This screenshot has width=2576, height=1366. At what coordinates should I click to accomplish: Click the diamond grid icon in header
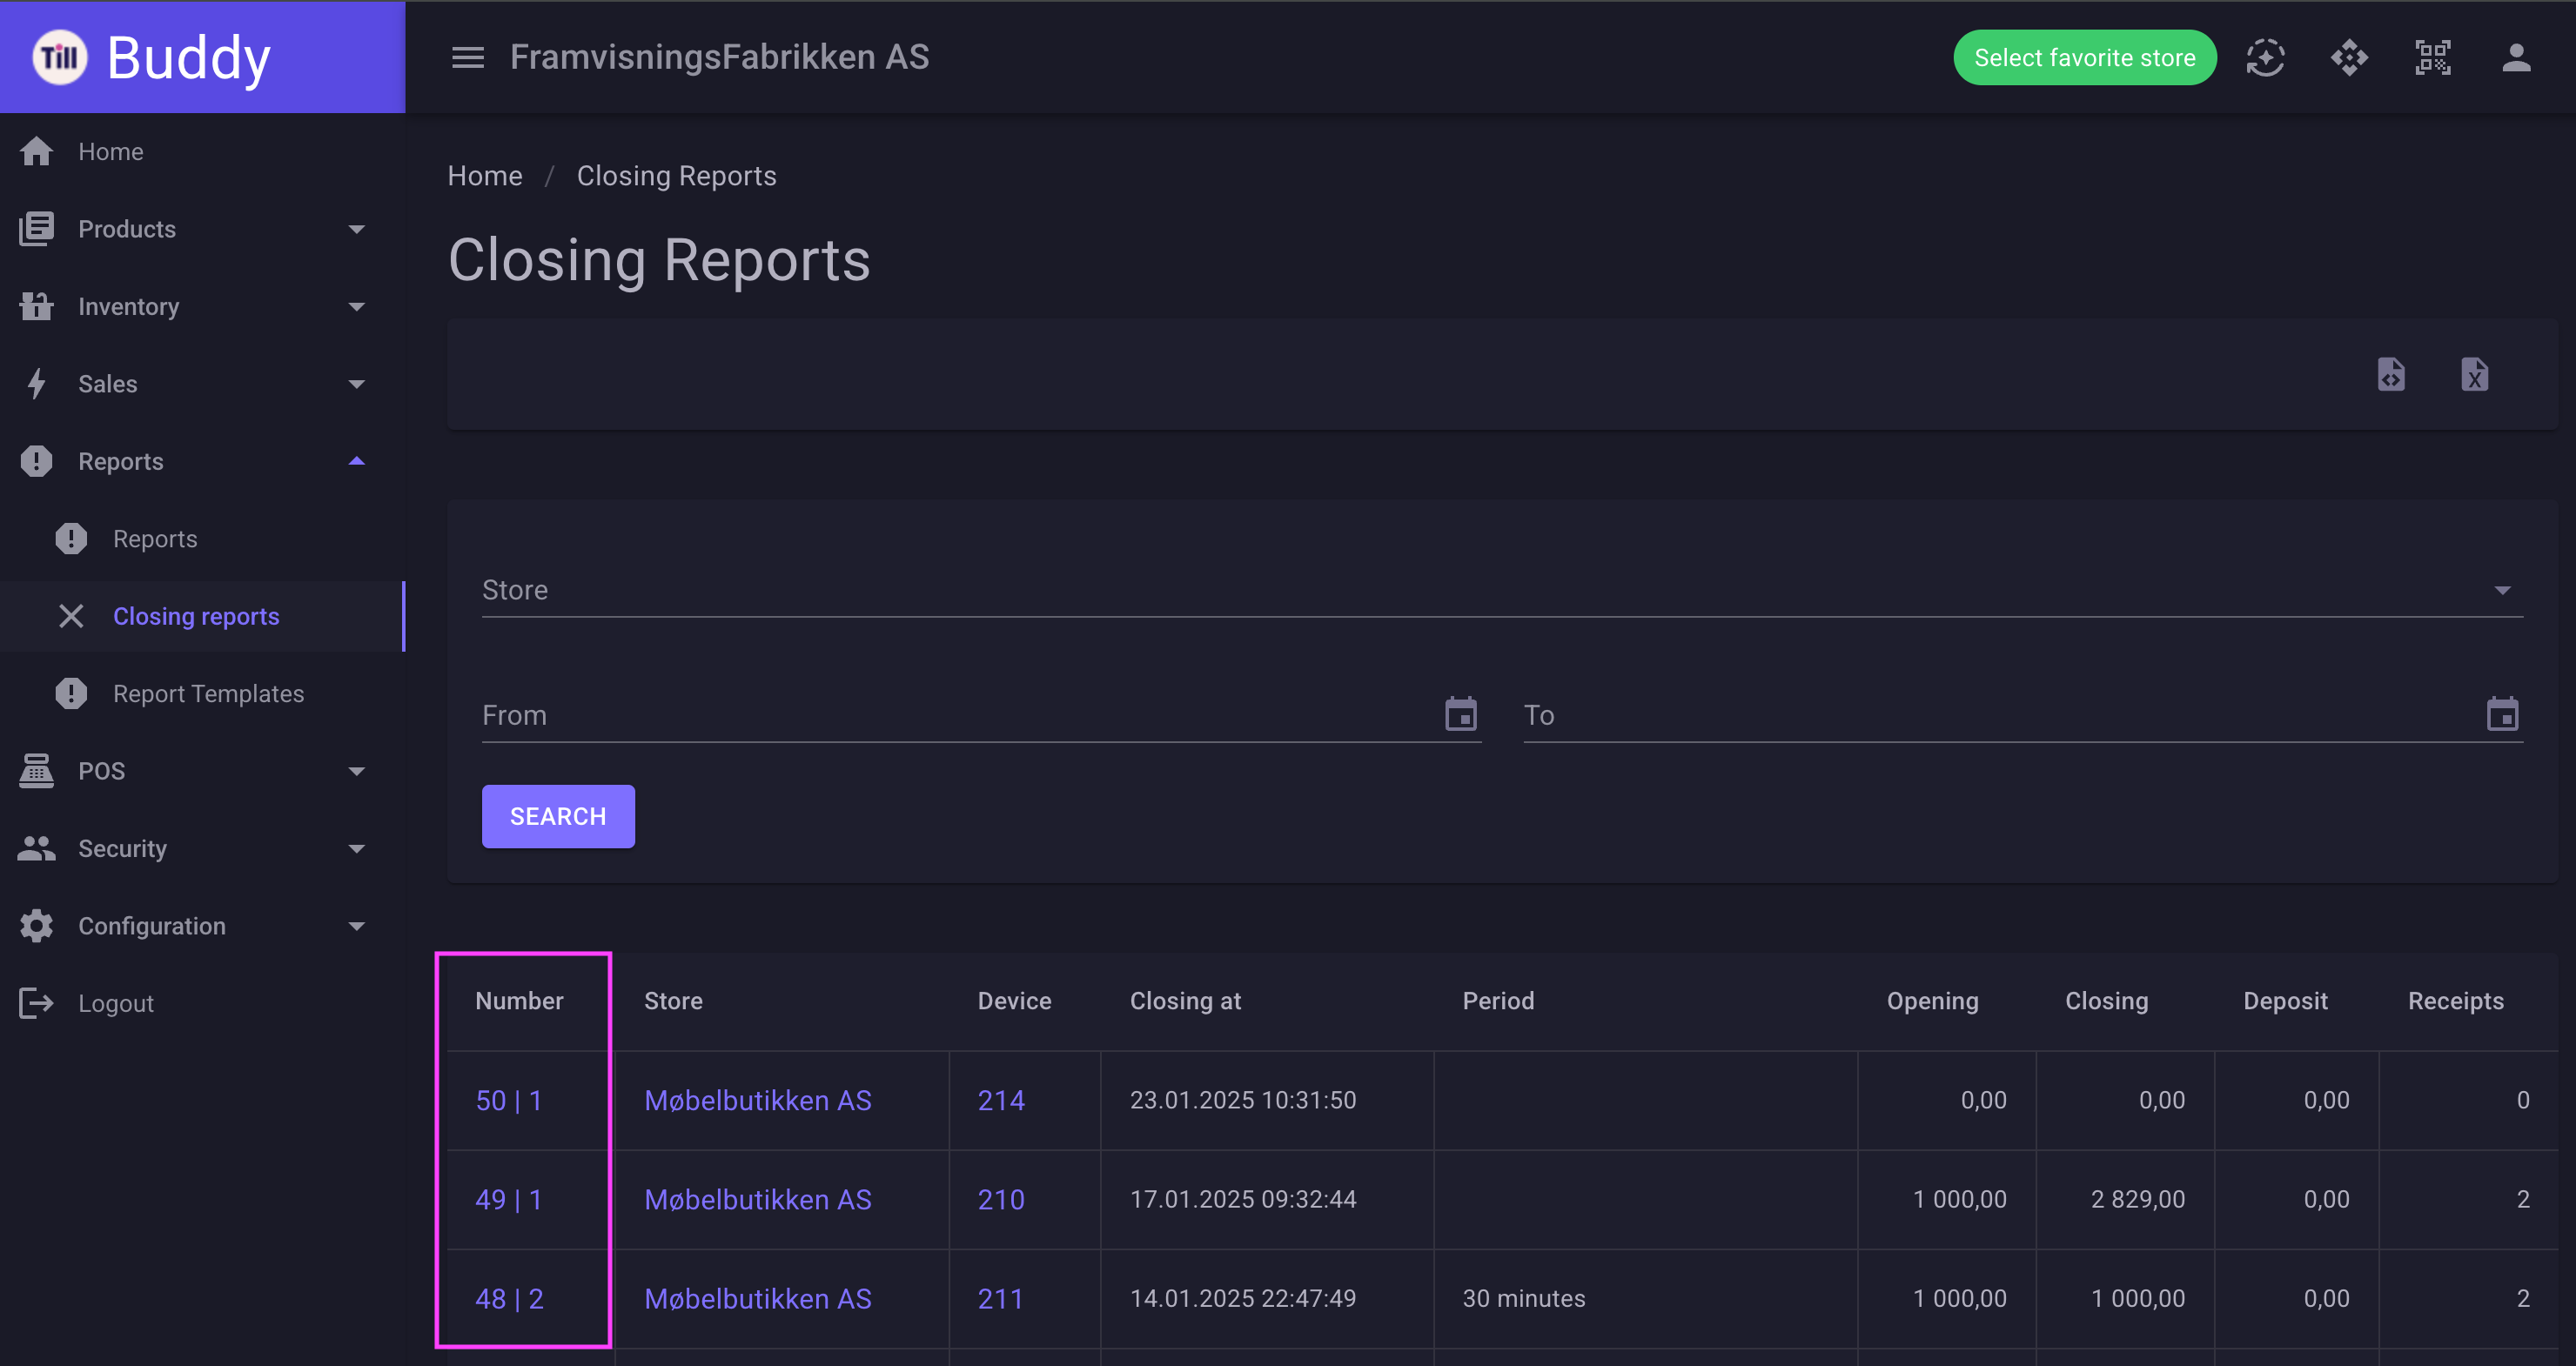2349,58
